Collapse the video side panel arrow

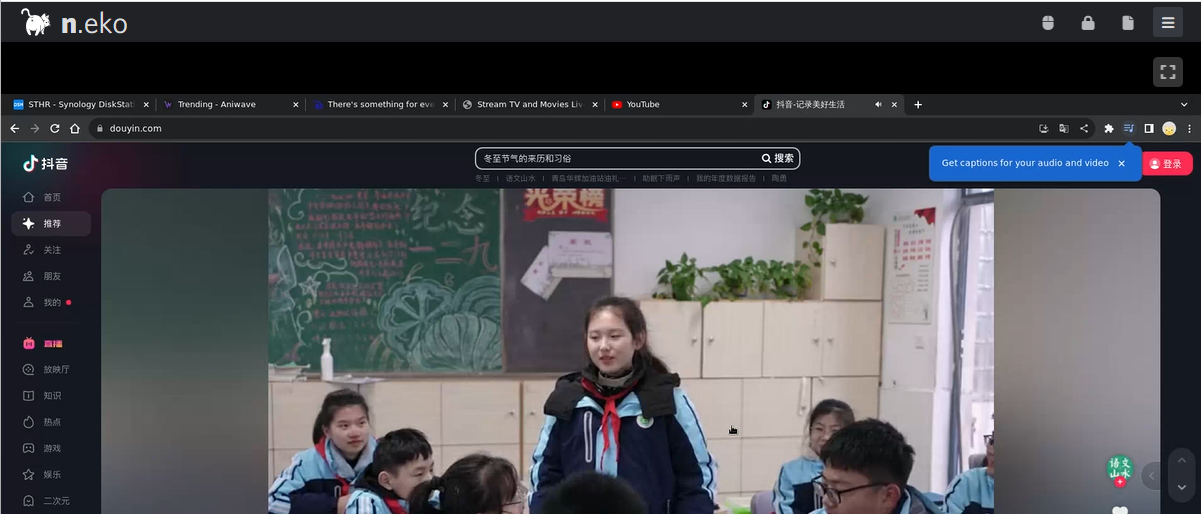[x=1151, y=476]
